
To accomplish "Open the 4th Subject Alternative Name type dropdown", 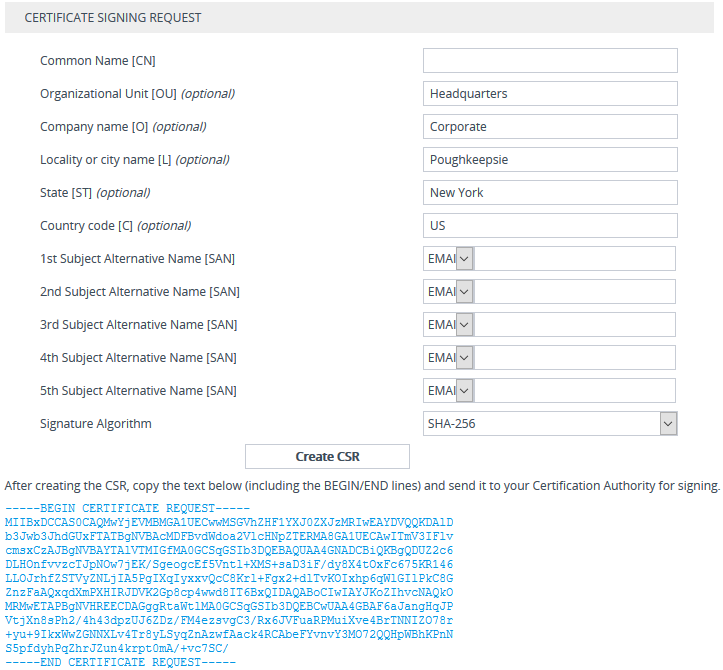I will [x=448, y=358].
